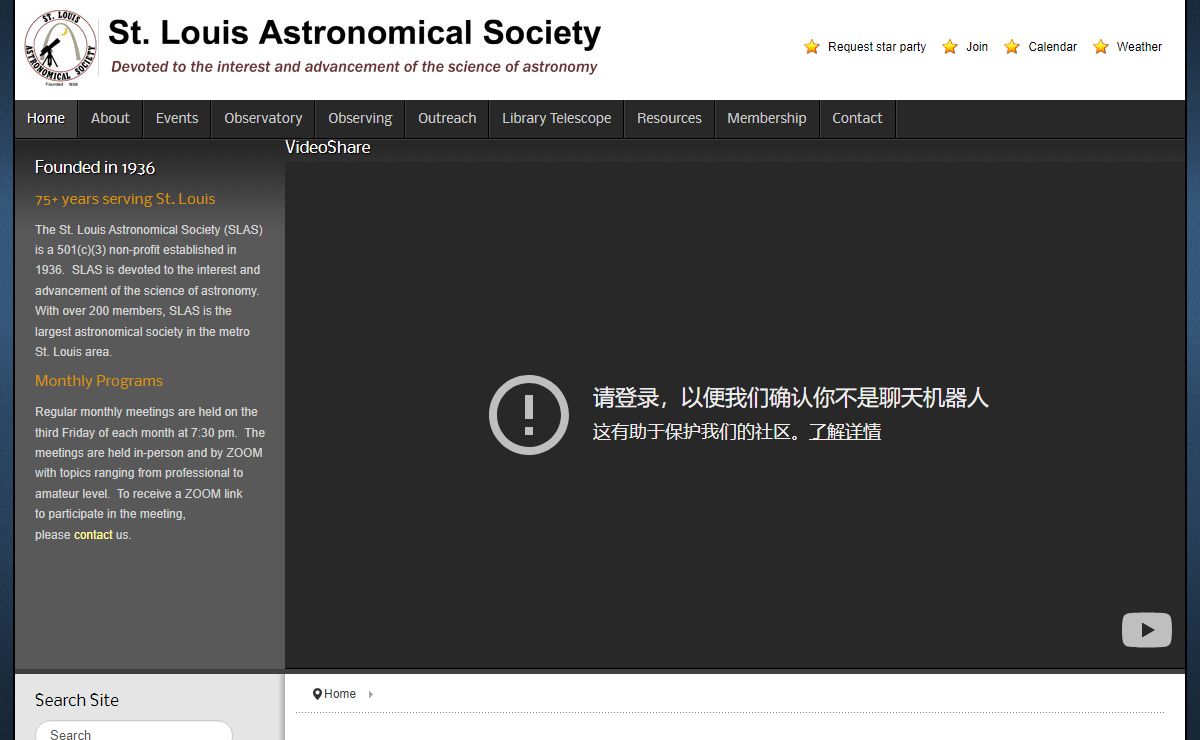This screenshot has width=1200, height=740.
Task: Follow the yellow contact link
Action: (93, 535)
